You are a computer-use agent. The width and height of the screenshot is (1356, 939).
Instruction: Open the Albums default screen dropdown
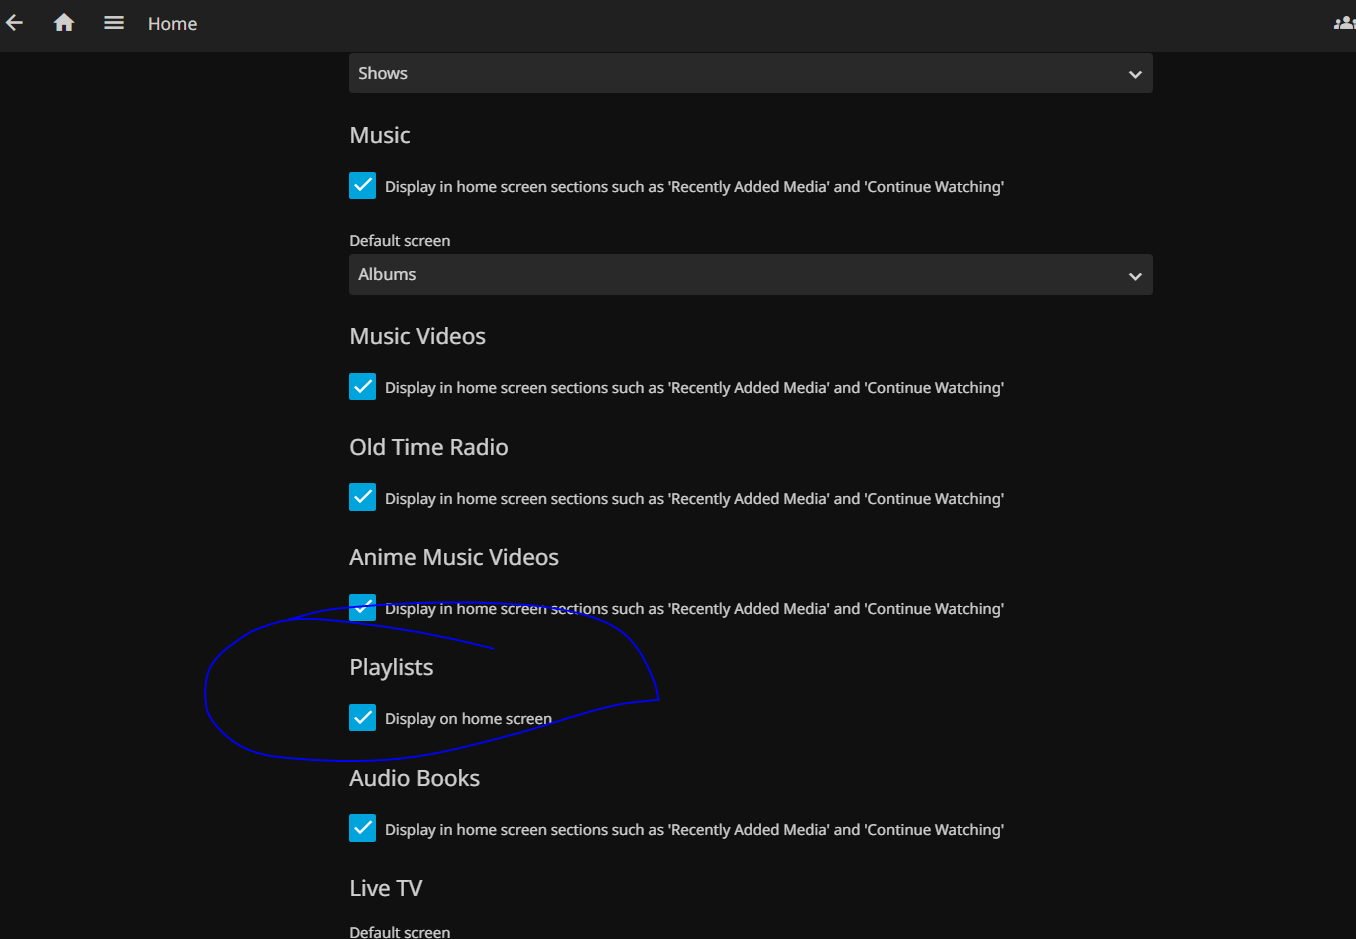(x=750, y=275)
